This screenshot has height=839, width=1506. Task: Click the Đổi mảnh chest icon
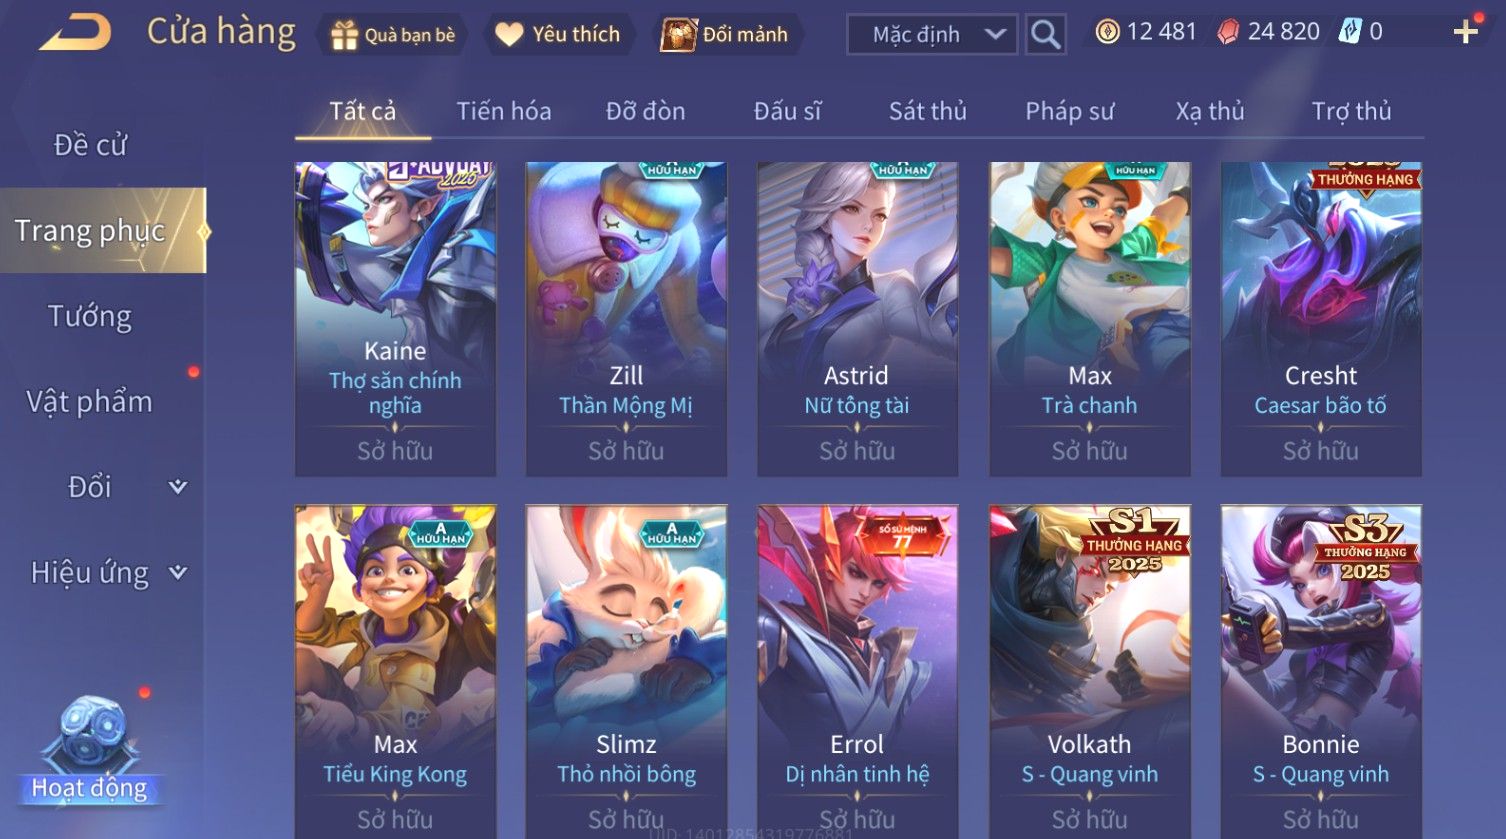coord(679,35)
